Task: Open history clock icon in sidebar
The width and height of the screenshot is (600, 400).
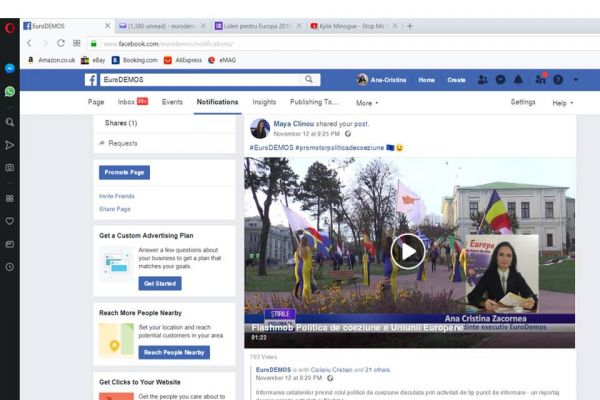Action: [10, 267]
